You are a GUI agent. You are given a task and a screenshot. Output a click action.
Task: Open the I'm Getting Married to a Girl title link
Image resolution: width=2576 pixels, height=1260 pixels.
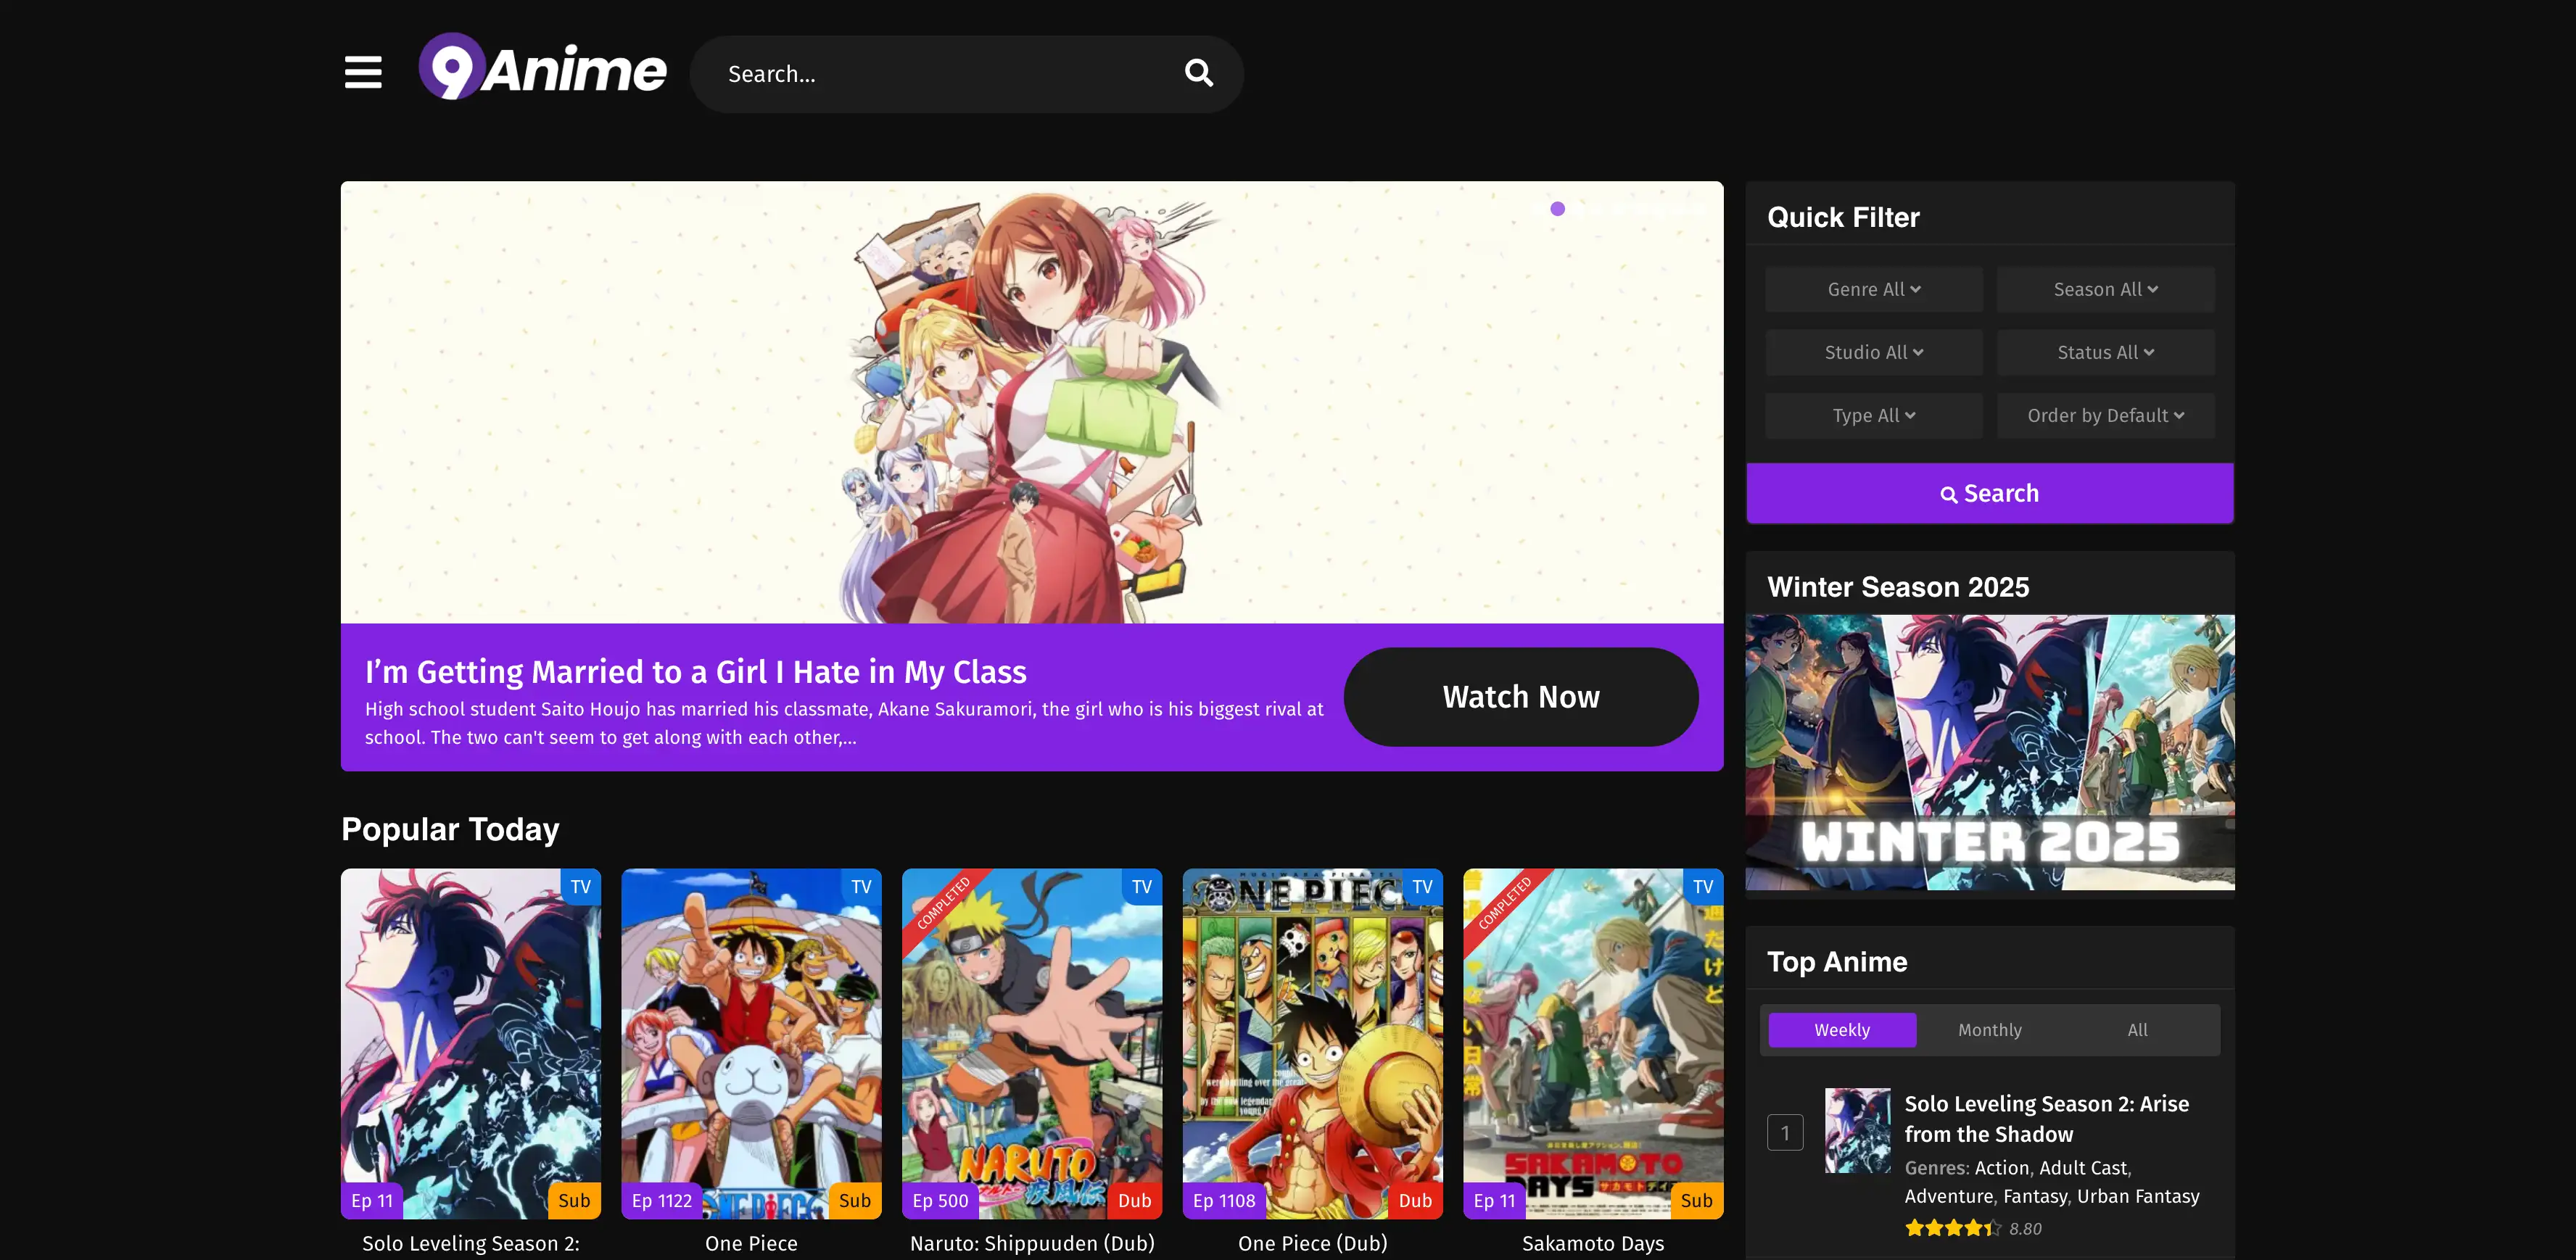tap(695, 671)
